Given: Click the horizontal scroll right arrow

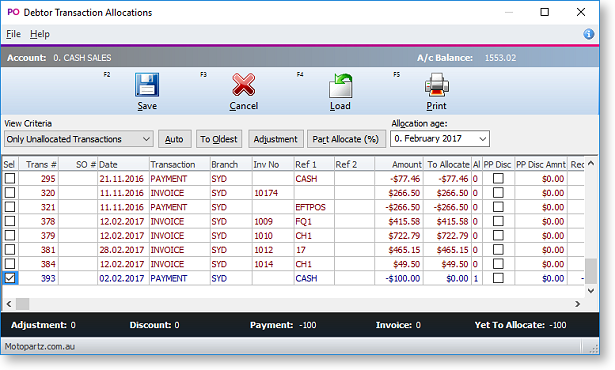Looking at the screenshot, I should tap(577, 304).
